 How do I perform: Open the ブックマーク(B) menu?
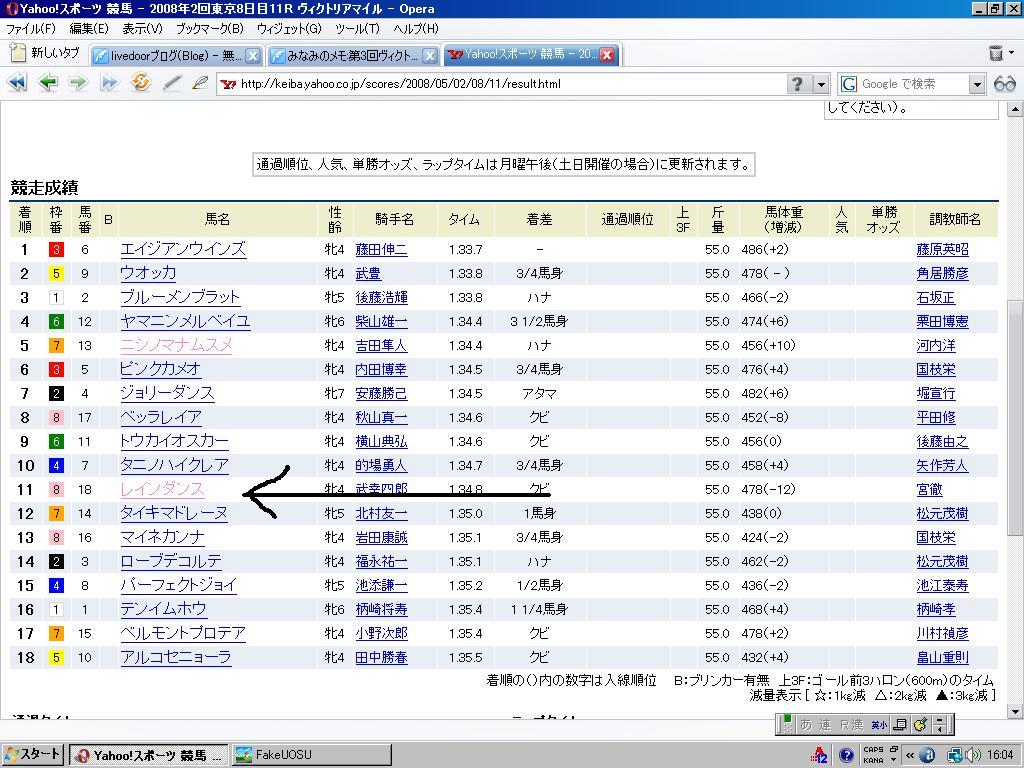click(210, 29)
